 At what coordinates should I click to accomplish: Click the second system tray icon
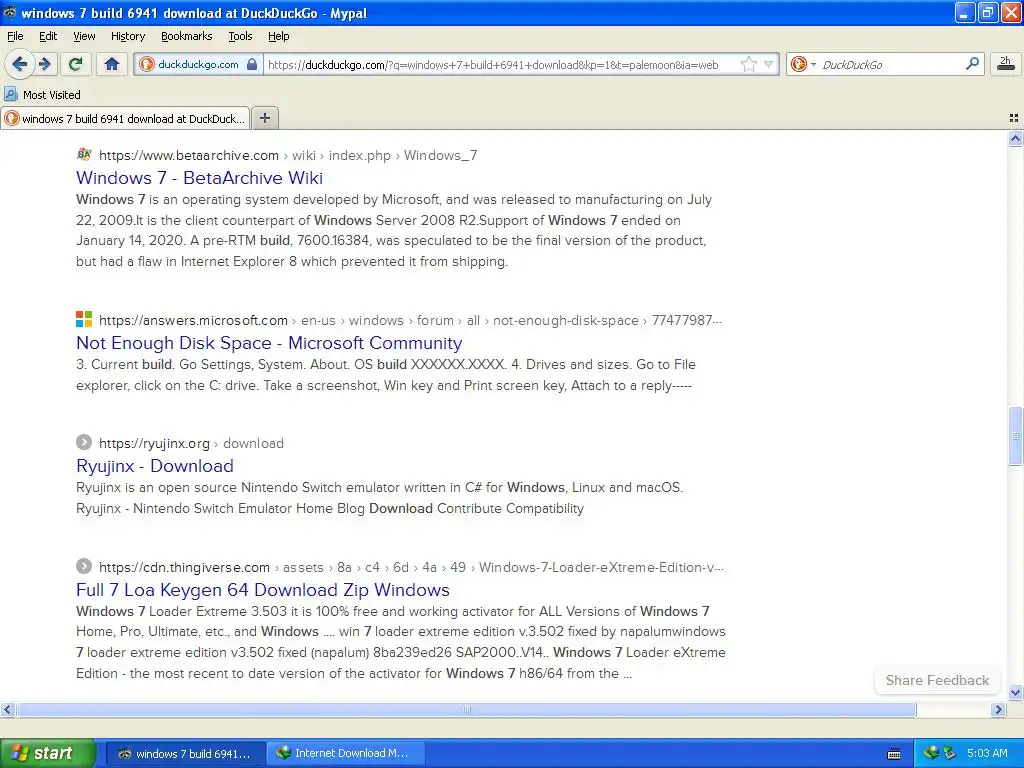tap(950, 753)
